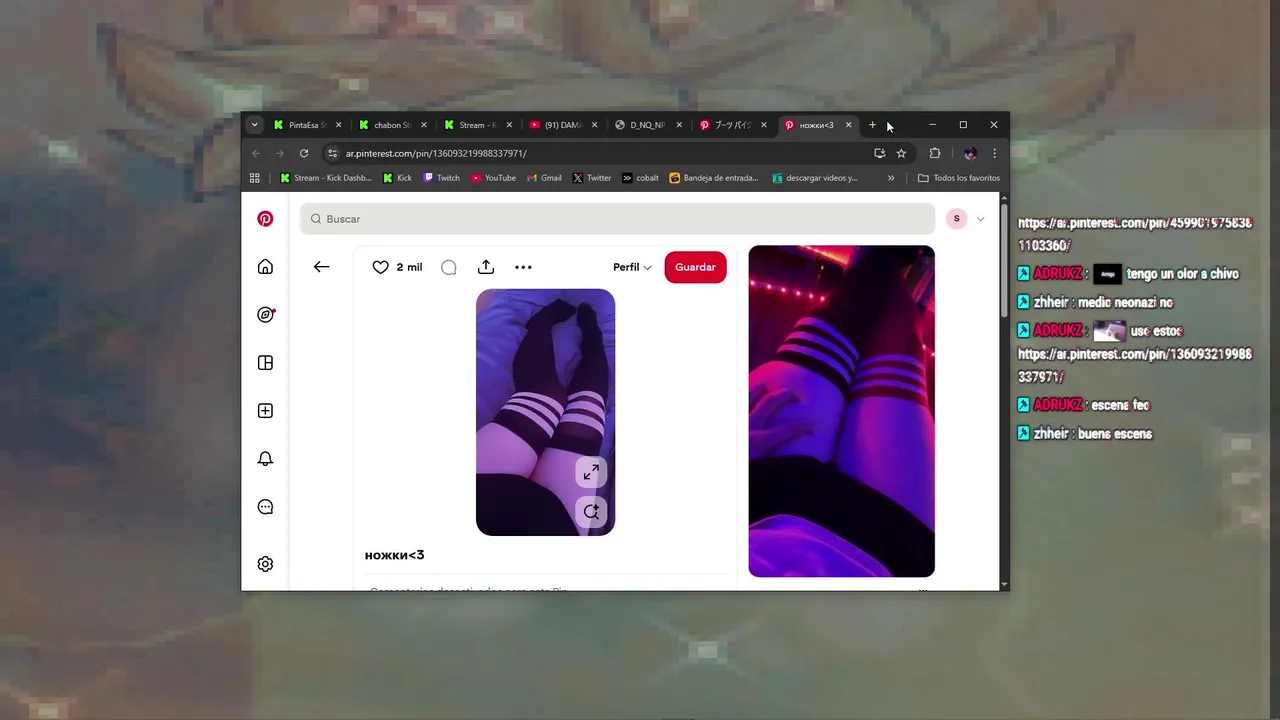The height and width of the screenshot is (720, 1280).
Task: Click the address bar URL
Action: coord(436,153)
